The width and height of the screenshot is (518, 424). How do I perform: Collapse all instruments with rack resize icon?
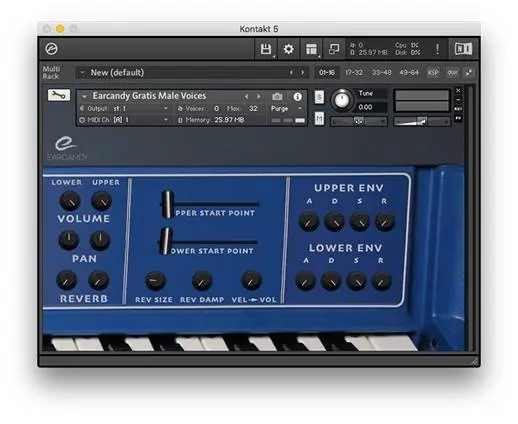click(x=469, y=72)
